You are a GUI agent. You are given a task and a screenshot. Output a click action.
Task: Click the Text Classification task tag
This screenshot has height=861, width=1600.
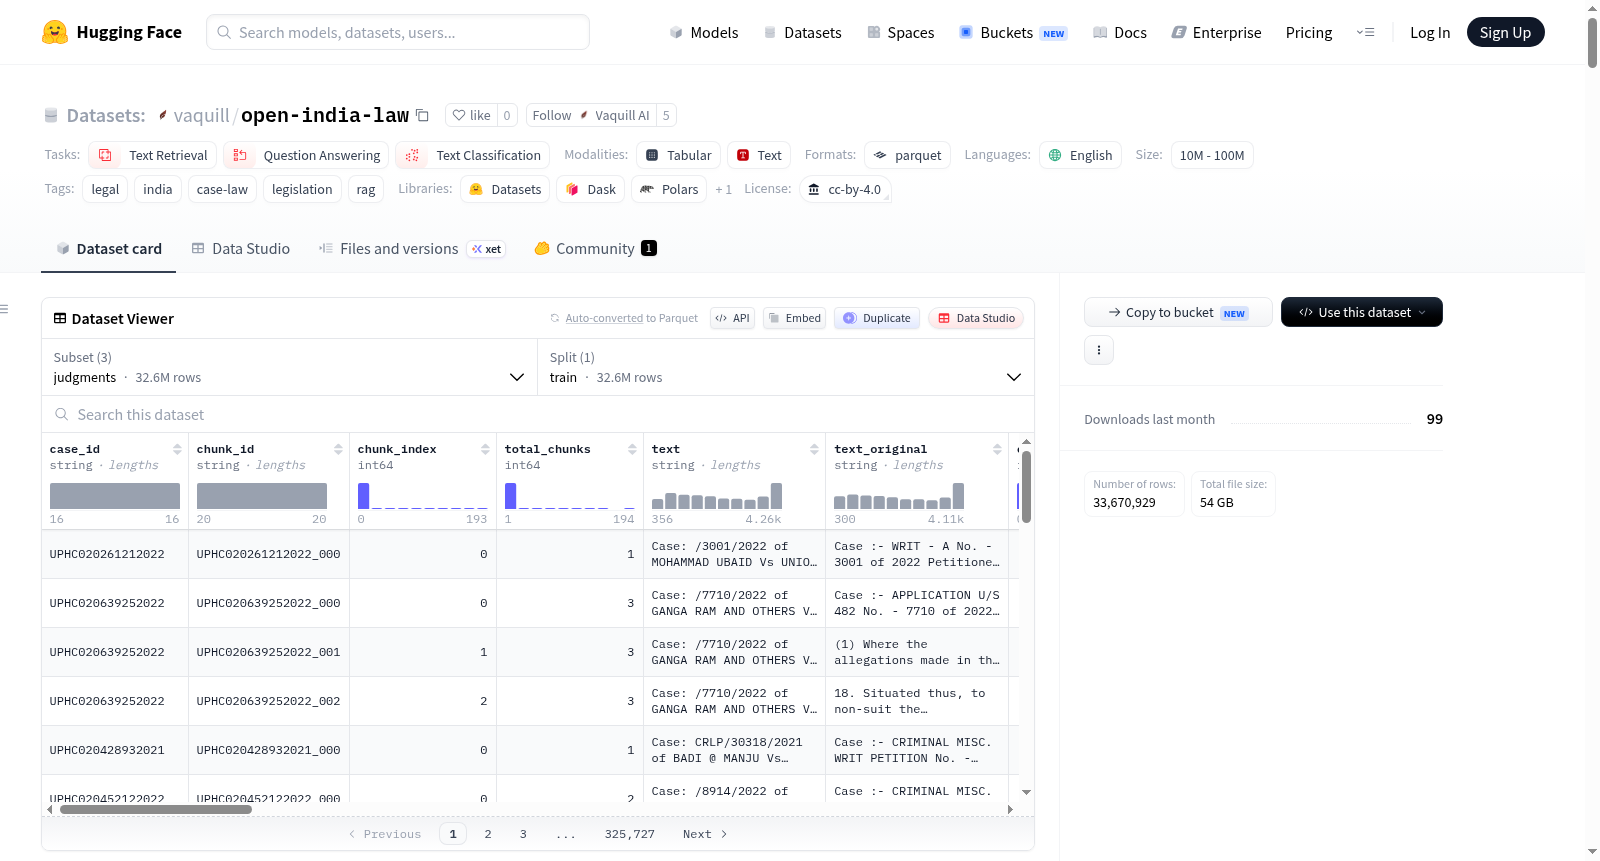click(x=472, y=155)
